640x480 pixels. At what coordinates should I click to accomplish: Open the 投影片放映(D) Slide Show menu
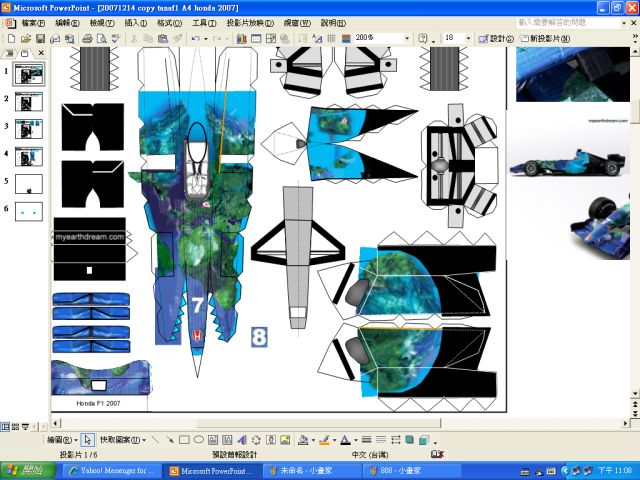[250, 23]
